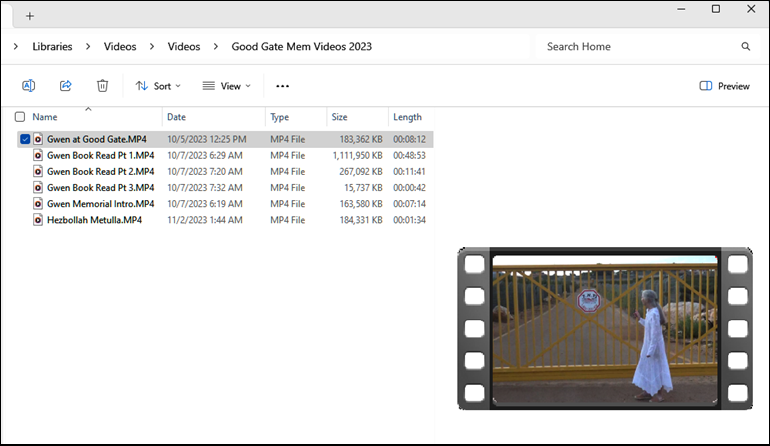Click date 10/7/2023 7:20 AM
The height and width of the screenshot is (446, 770).
(x=205, y=172)
